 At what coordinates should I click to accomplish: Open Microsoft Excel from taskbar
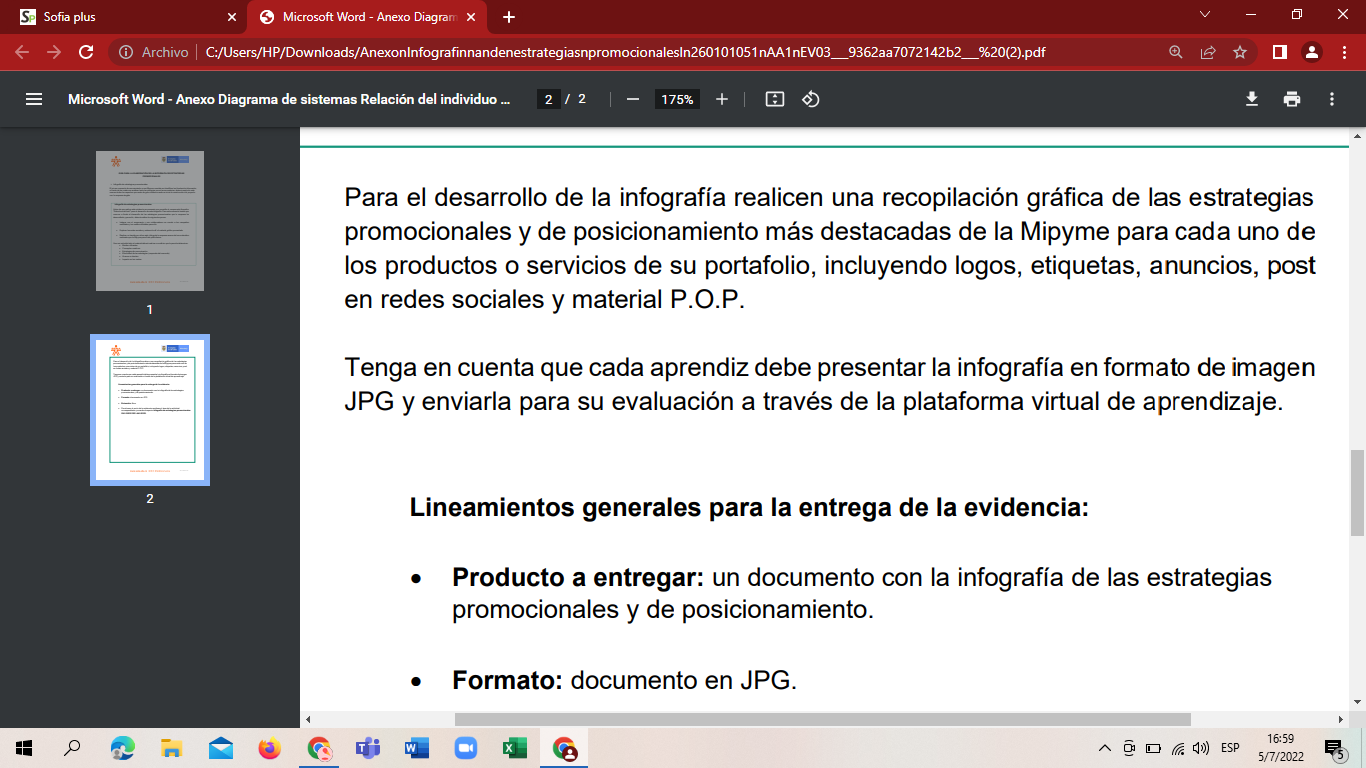(x=515, y=748)
